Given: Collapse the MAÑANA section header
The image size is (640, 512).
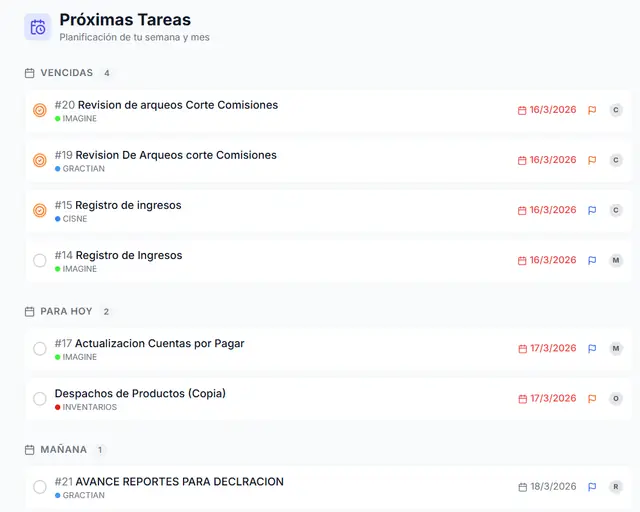Looking at the screenshot, I should pos(63,450).
